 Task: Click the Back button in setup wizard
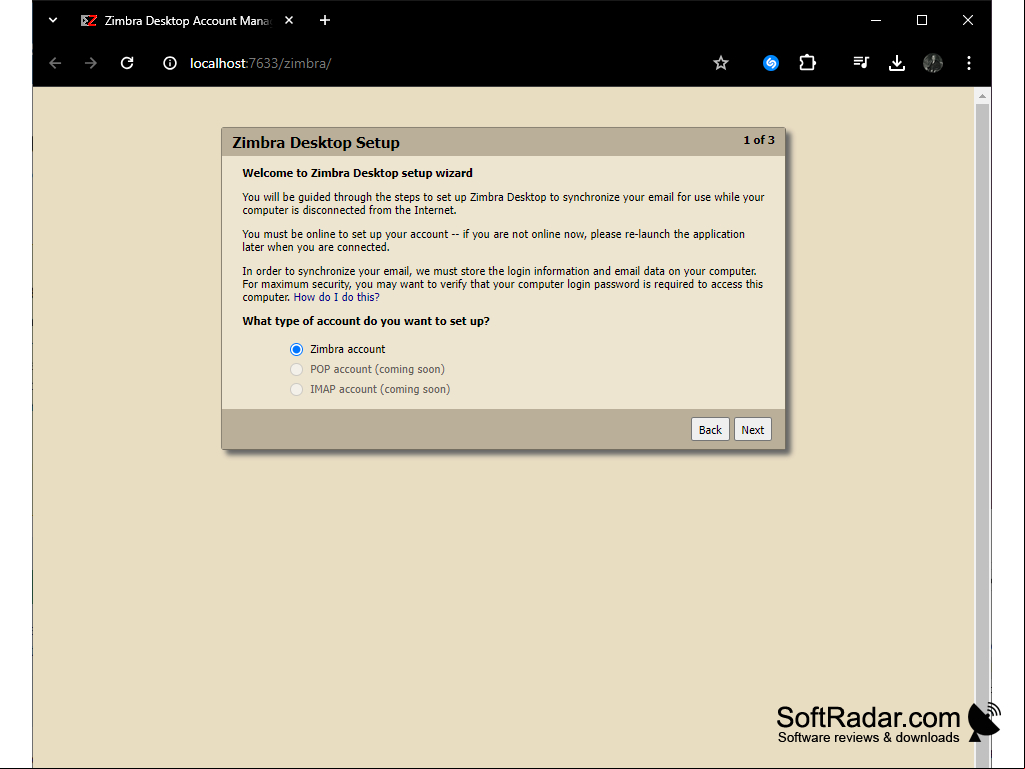710,430
